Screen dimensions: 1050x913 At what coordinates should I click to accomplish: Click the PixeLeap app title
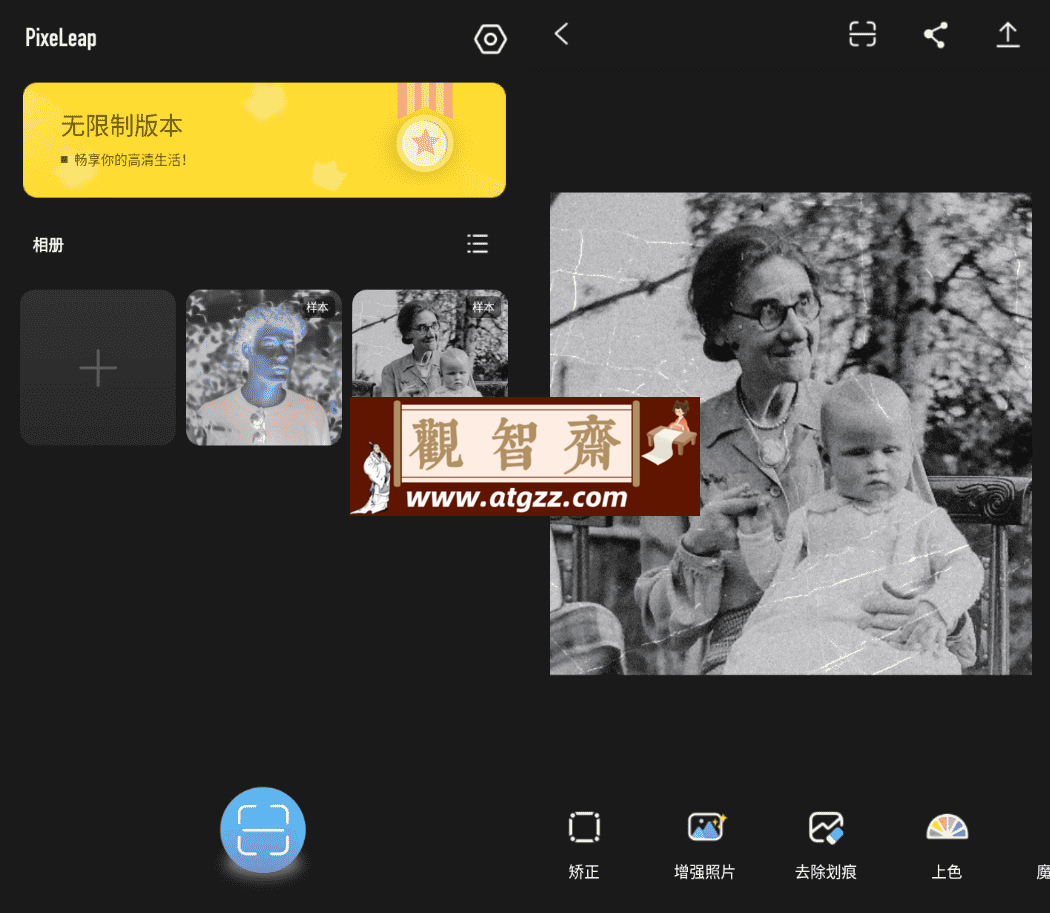61,38
